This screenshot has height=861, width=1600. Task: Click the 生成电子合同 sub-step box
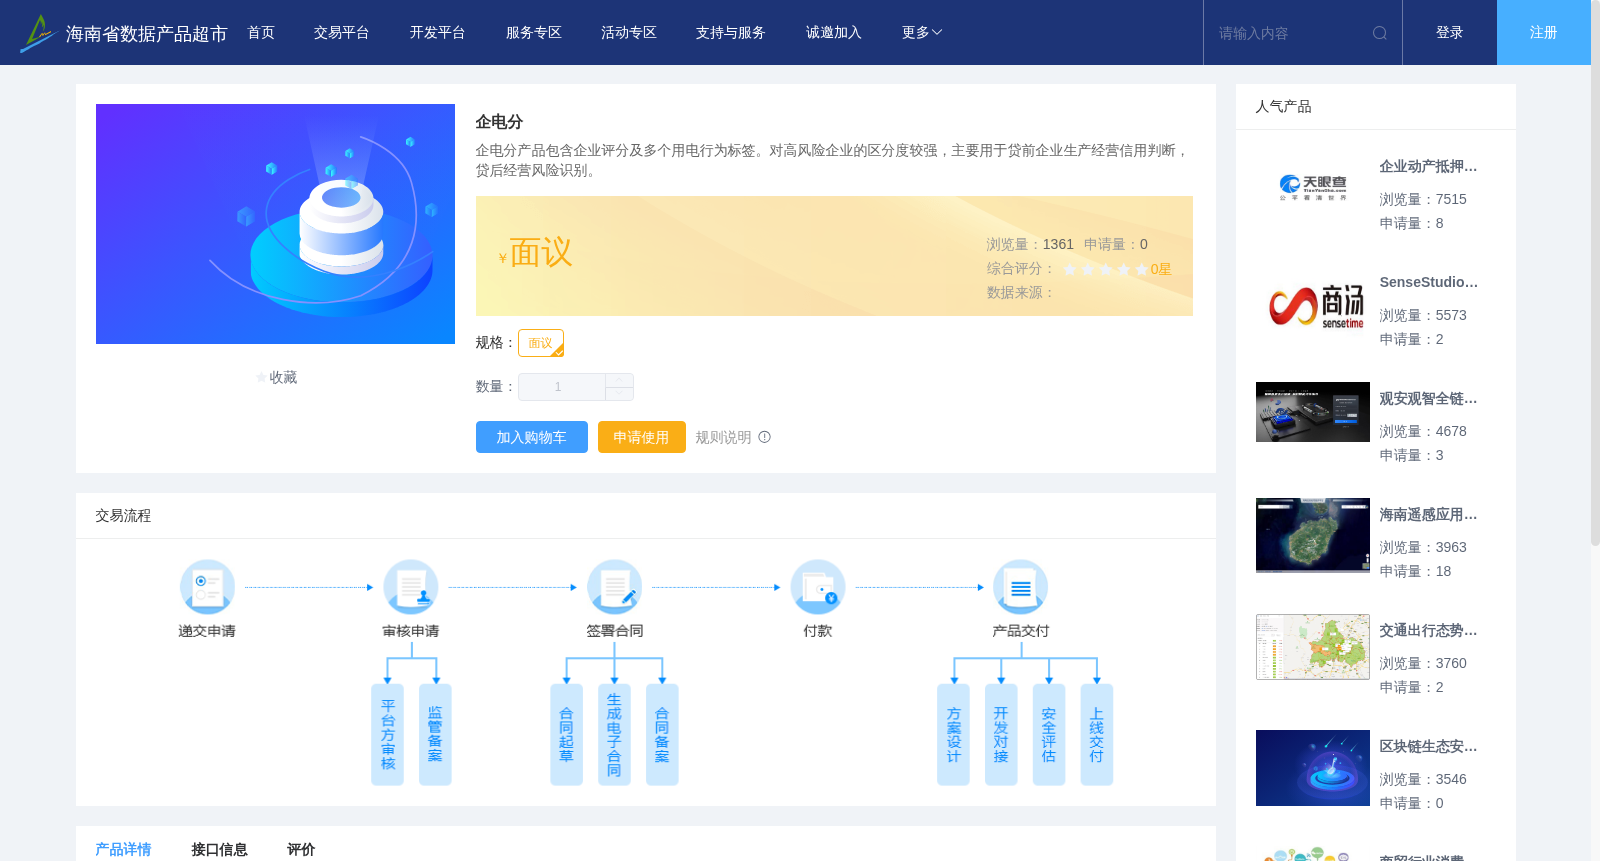[x=614, y=735]
